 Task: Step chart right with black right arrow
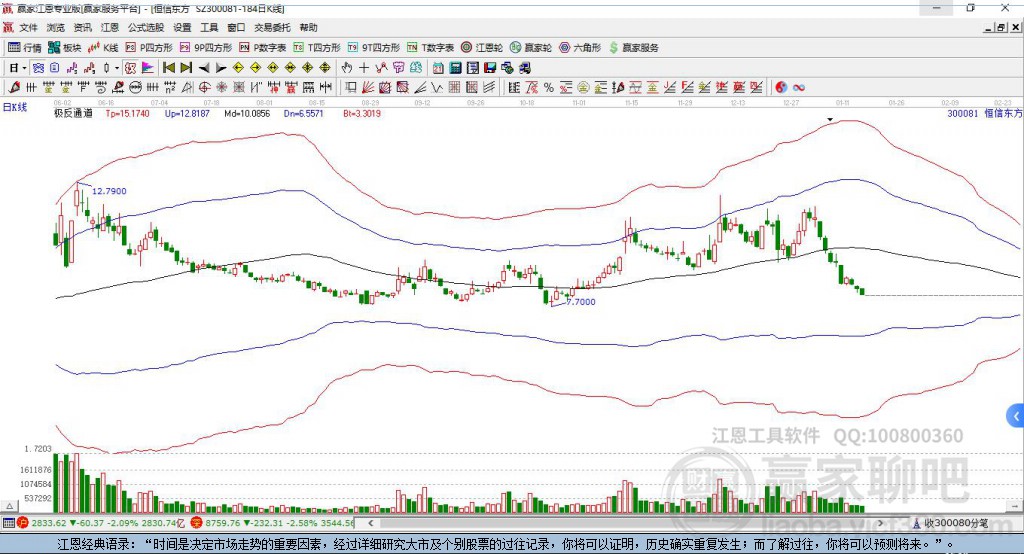click(x=221, y=68)
